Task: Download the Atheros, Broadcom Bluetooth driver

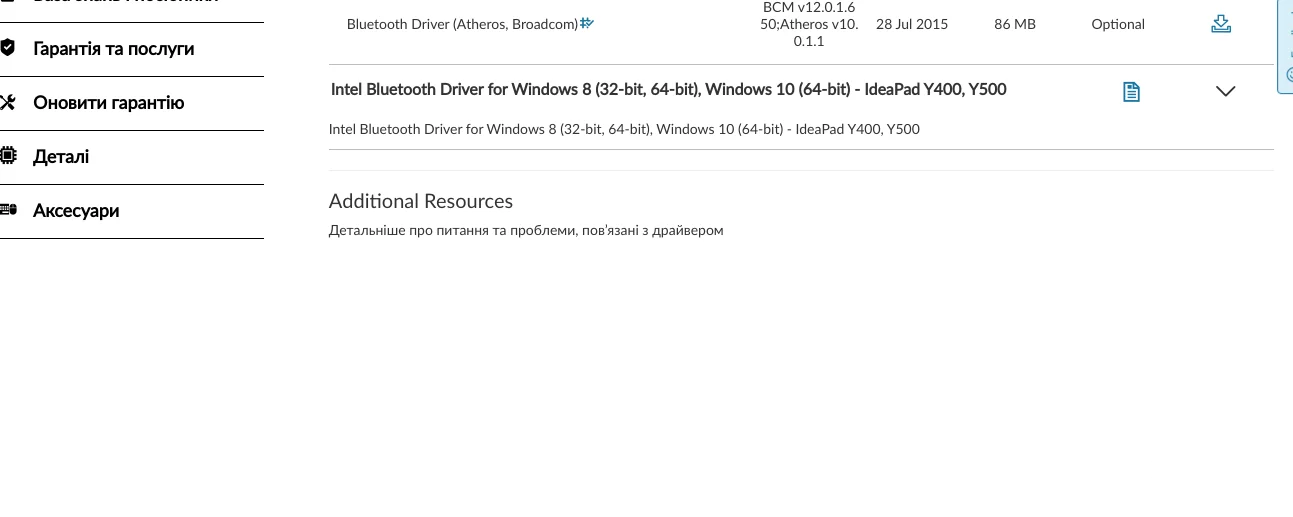Action: pos(1220,24)
